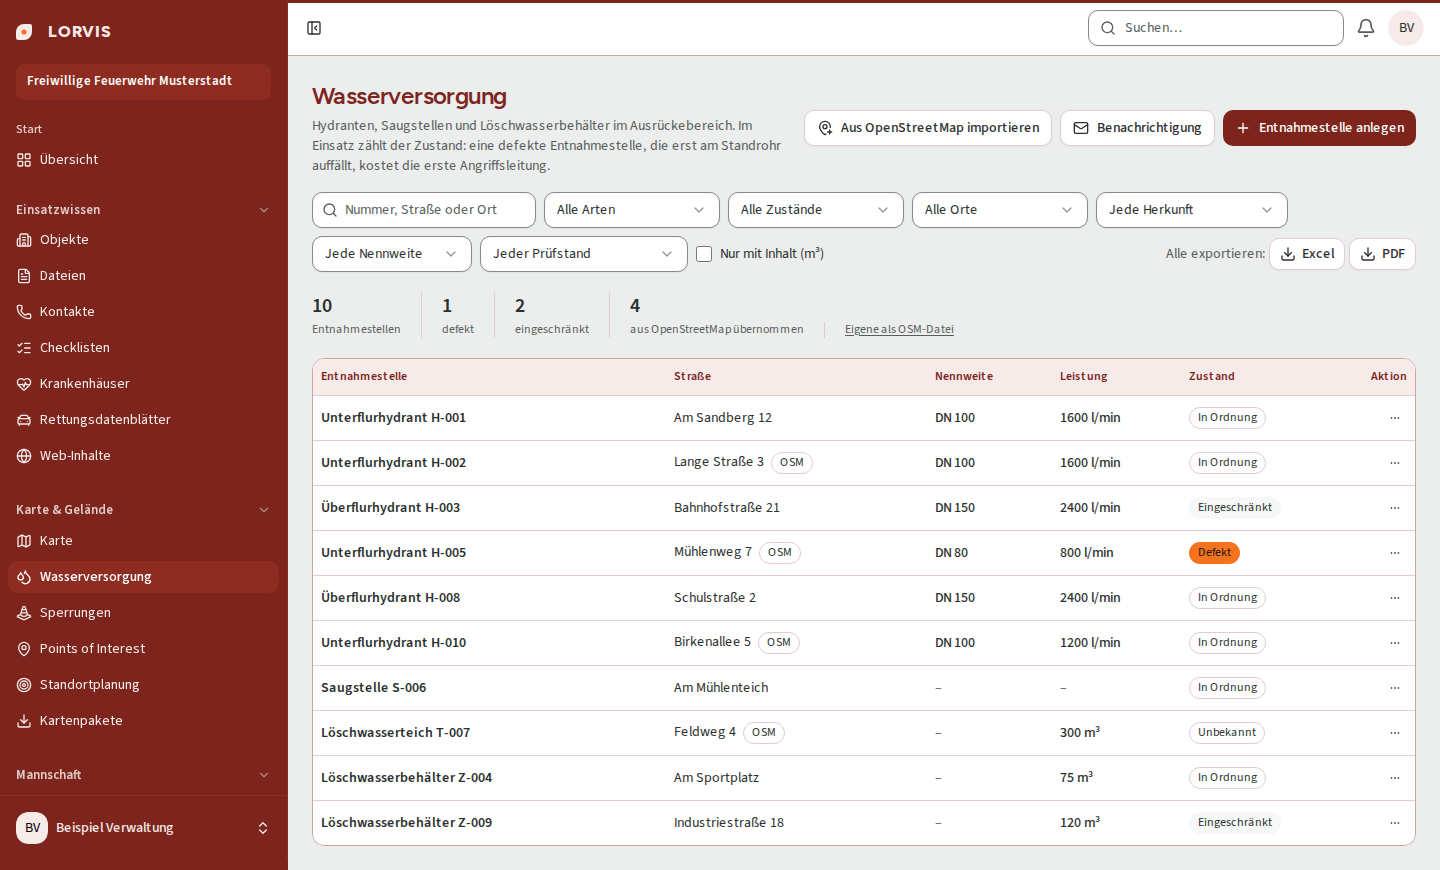This screenshot has height=870, width=1440.
Task: Open Kontakte in the sidebar
Action: click(x=143, y=312)
